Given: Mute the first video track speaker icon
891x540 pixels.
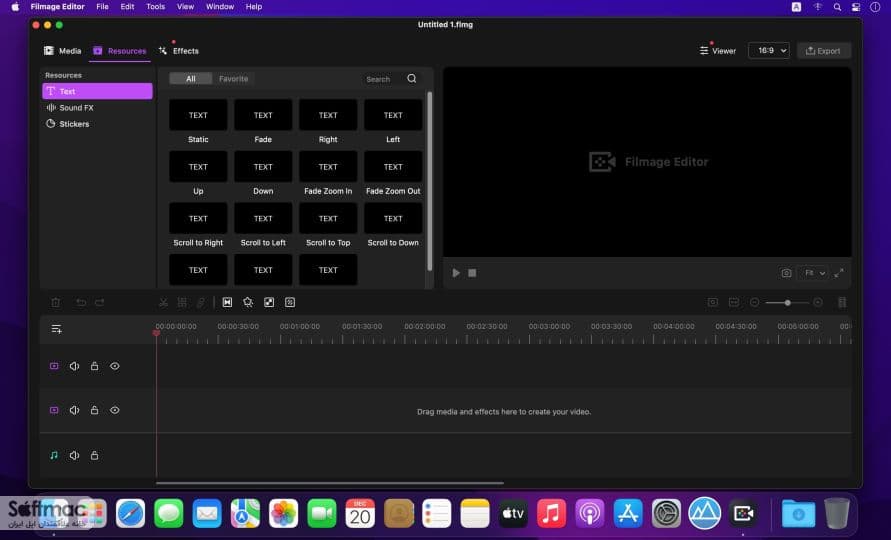Looking at the screenshot, I should [74, 366].
